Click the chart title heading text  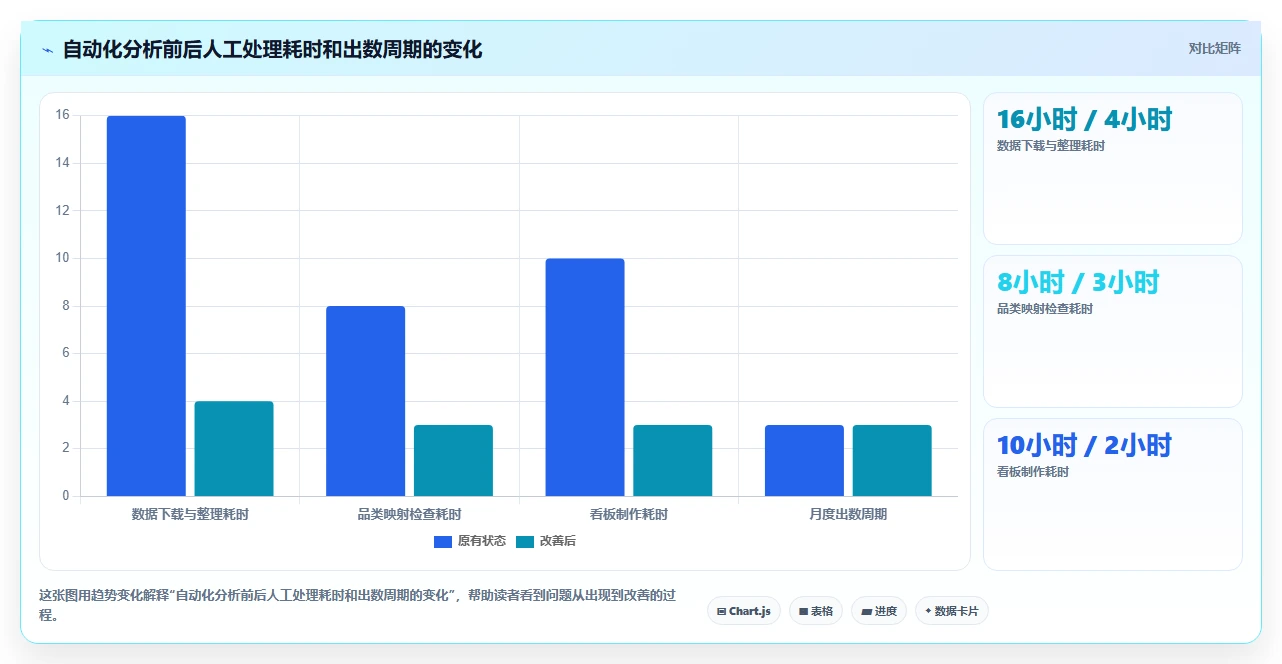coord(272,49)
